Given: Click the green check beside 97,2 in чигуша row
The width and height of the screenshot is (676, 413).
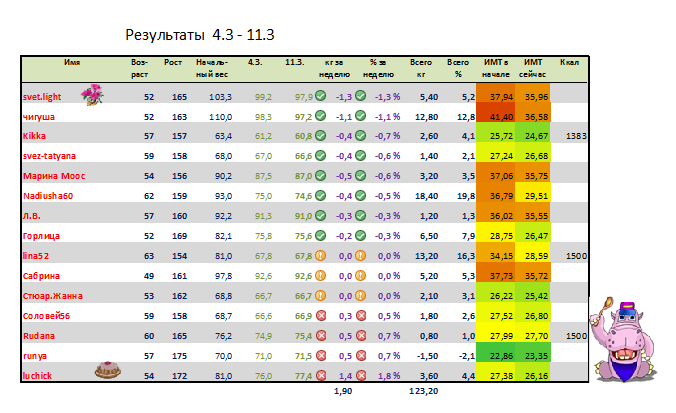Looking at the screenshot, I should (320, 116).
